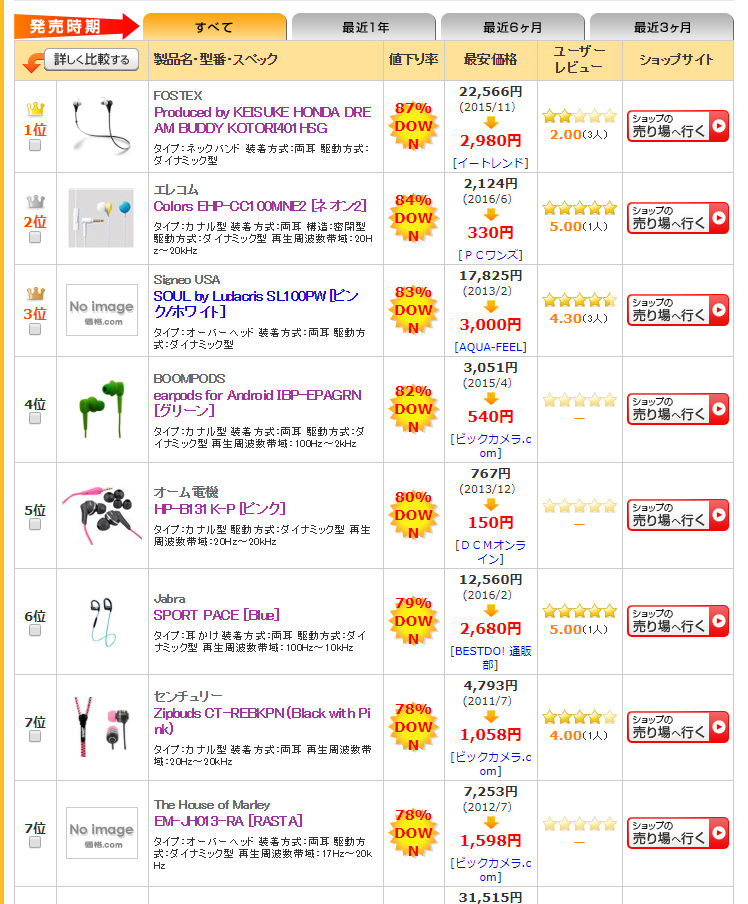
Task: Click the silver crown icon for rank 2
Action: tap(35, 201)
